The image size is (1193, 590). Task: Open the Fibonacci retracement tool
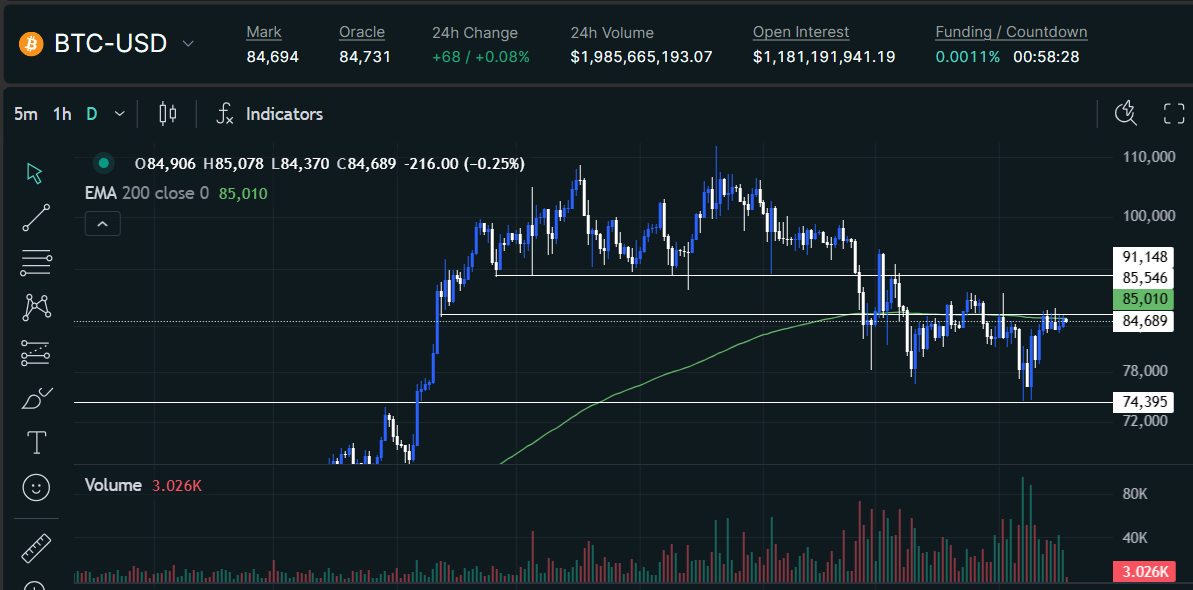[x=36, y=263]
